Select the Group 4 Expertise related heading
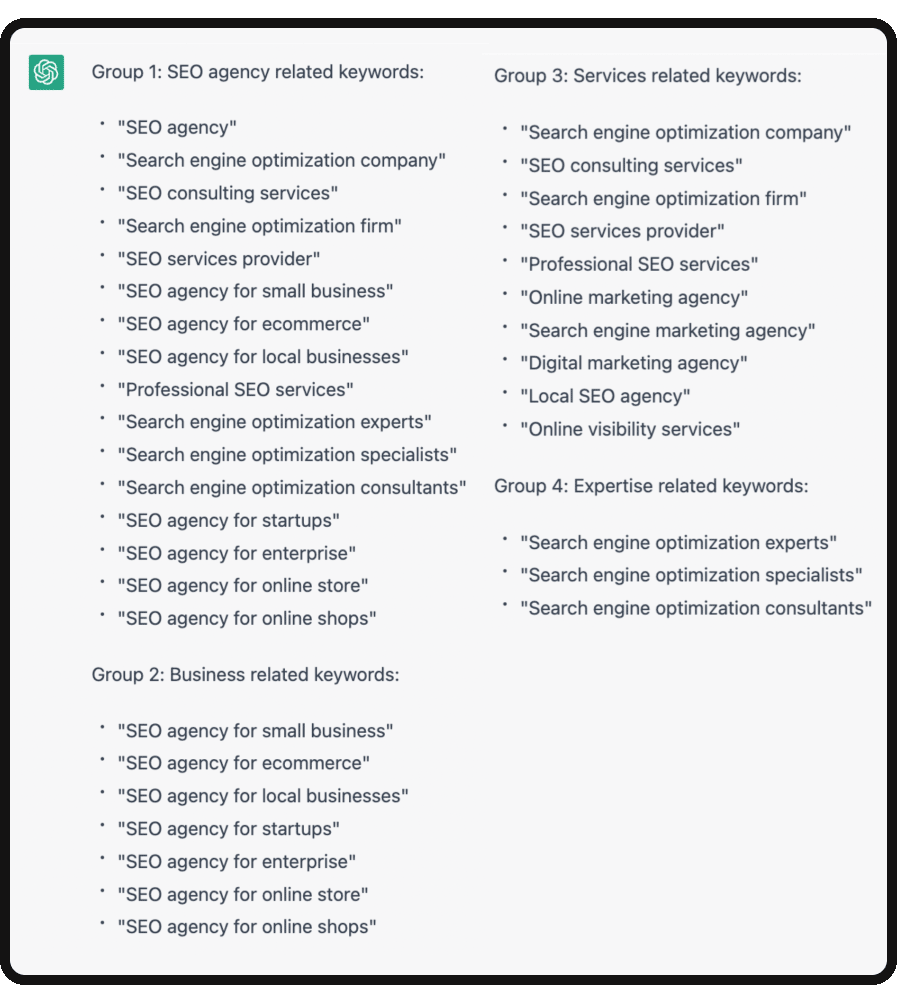897x985 pixels. point(651,486)
